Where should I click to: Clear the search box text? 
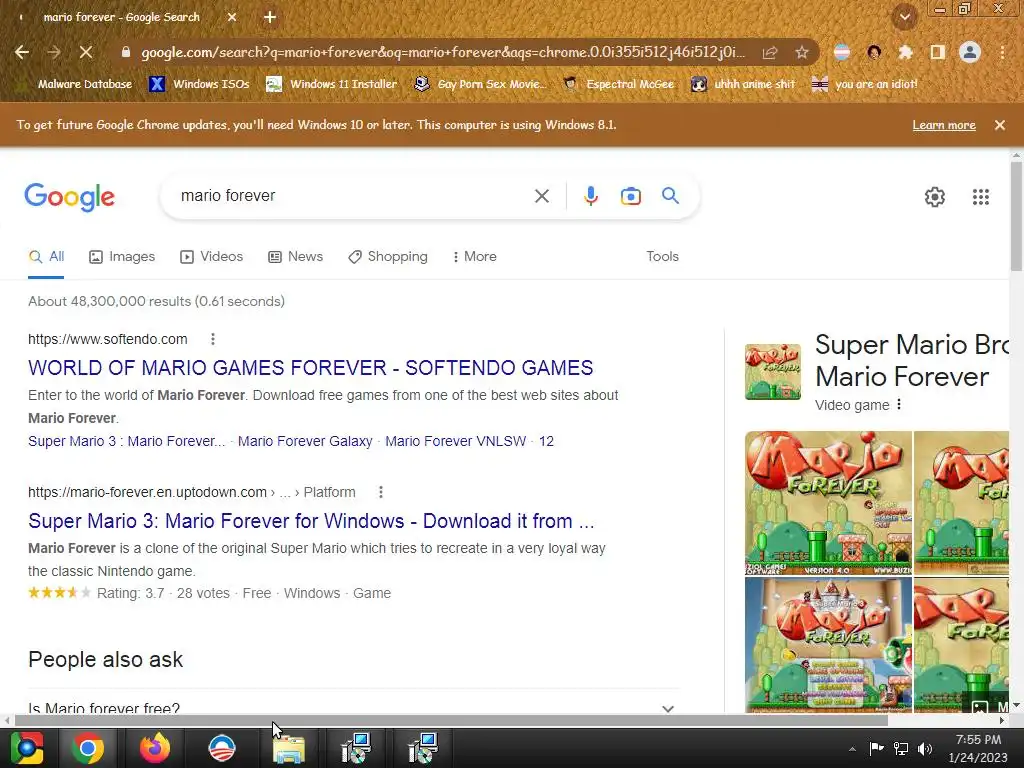[x=541, y=196]
